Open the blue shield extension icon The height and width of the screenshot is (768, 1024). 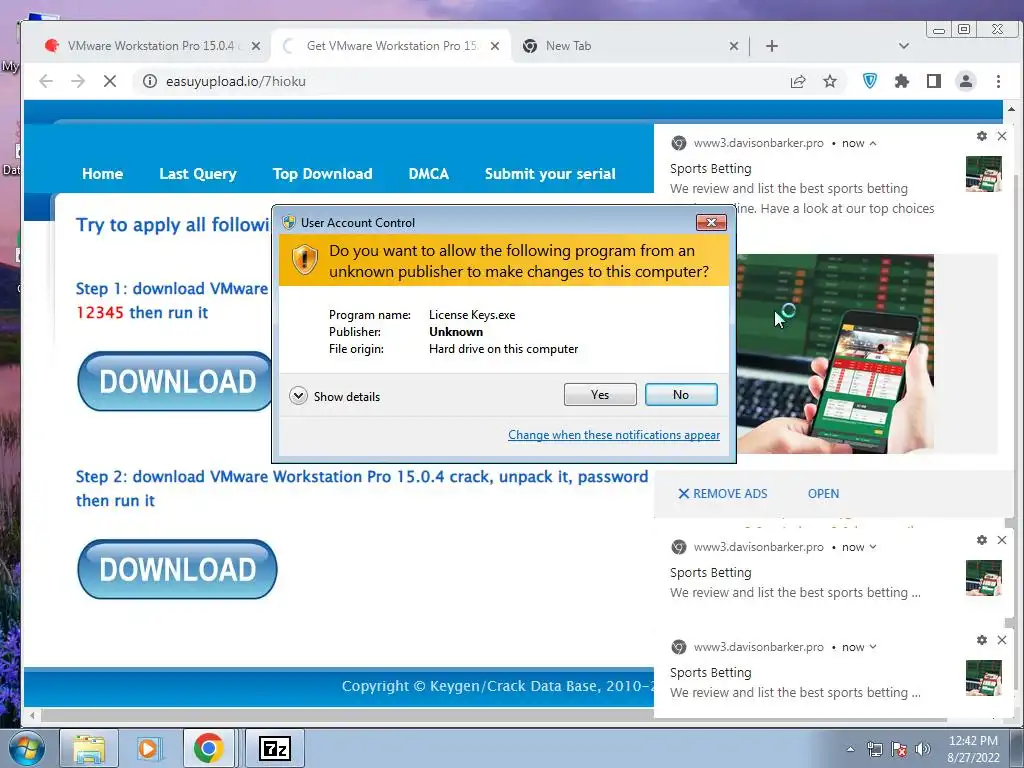(869, 81)
